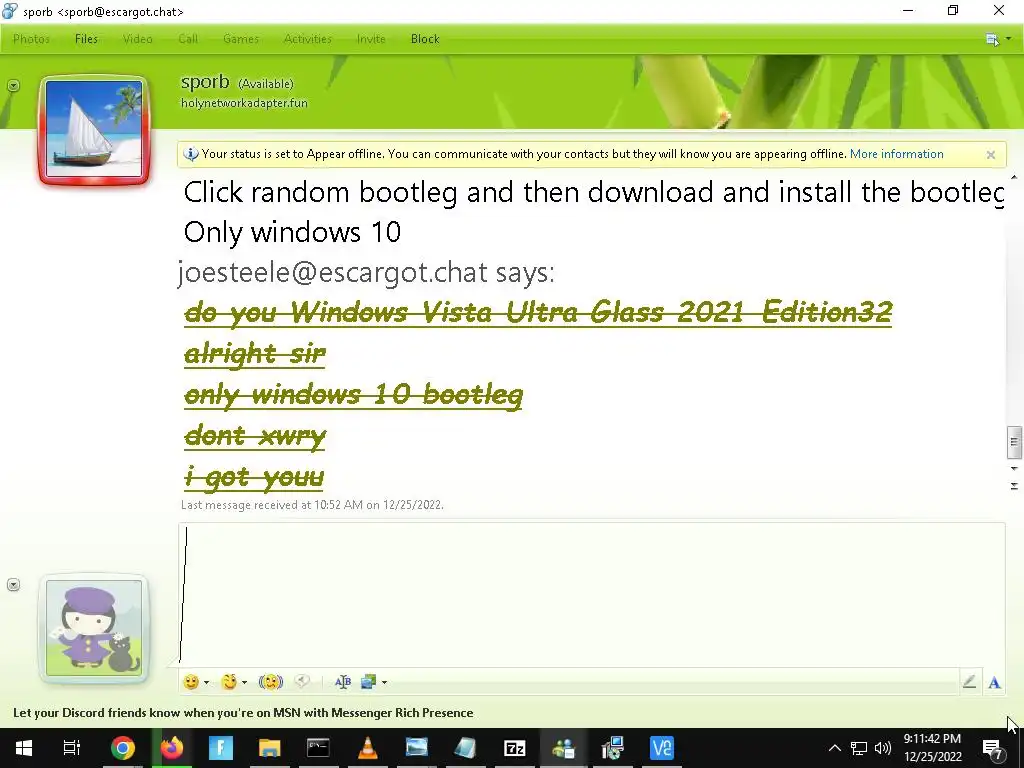Viewport: 1024px width, 768px height.
Task: Click inside the message input box
Action: pos(592,594)
